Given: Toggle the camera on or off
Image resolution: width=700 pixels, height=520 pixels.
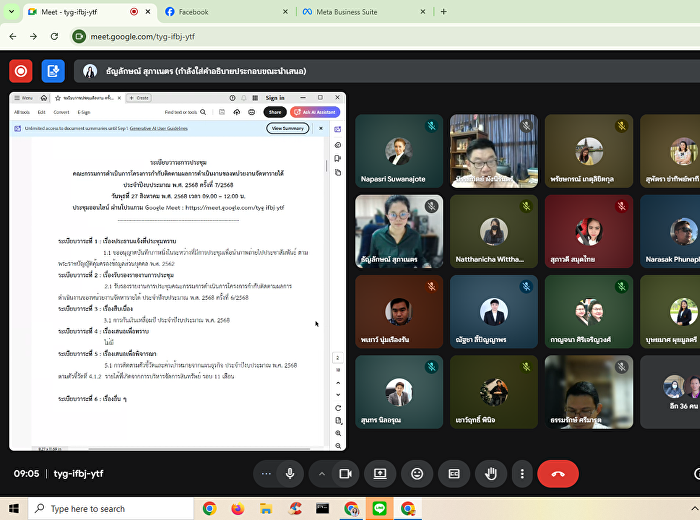Looking at the screenshot, I should pos(345,473).
